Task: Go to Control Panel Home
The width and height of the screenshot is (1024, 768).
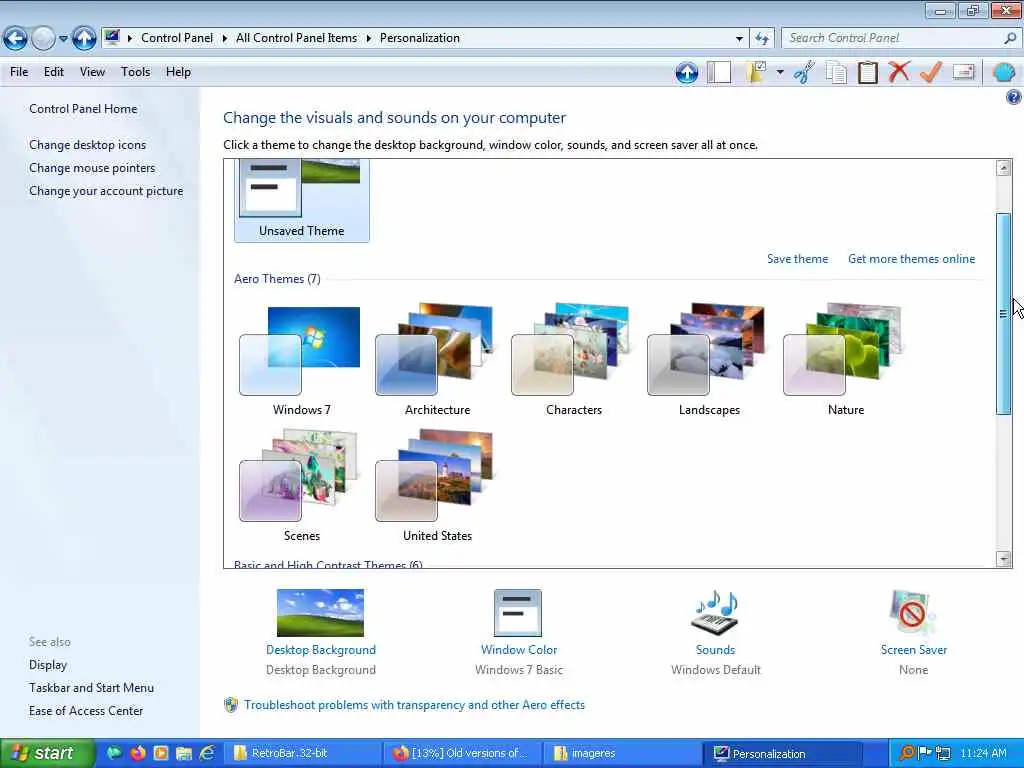Action: 83,109
